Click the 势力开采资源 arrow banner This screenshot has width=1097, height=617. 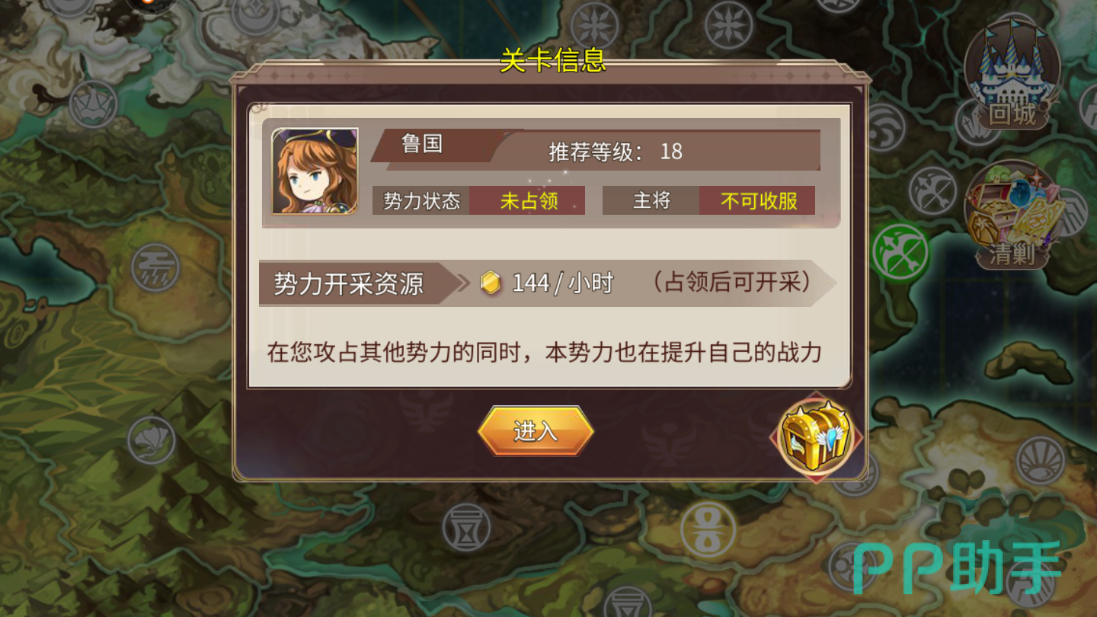tap(358, 283)
